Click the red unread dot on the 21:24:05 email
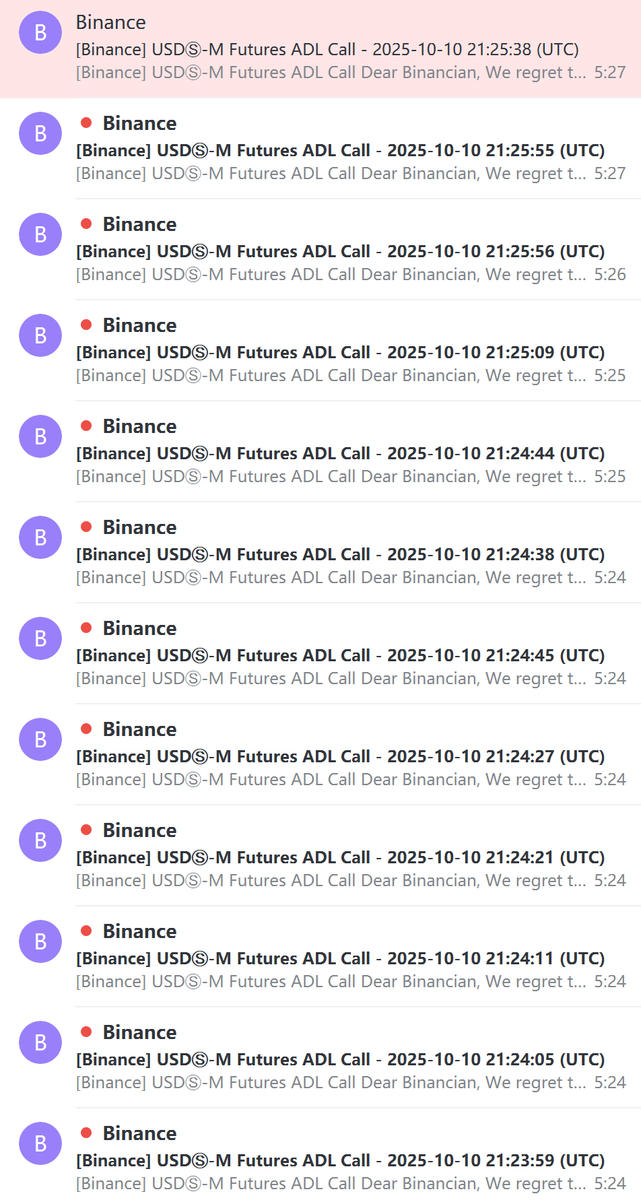Screen dimensions: 641x1200 (86, 1032)
